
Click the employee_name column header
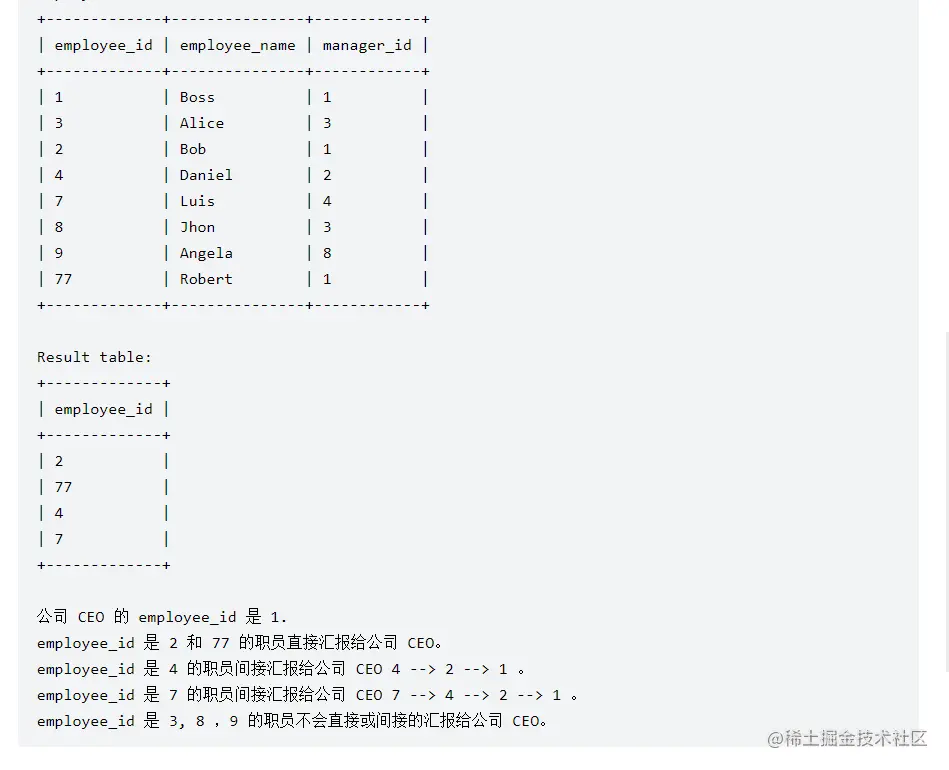click(x=237, y=45)
